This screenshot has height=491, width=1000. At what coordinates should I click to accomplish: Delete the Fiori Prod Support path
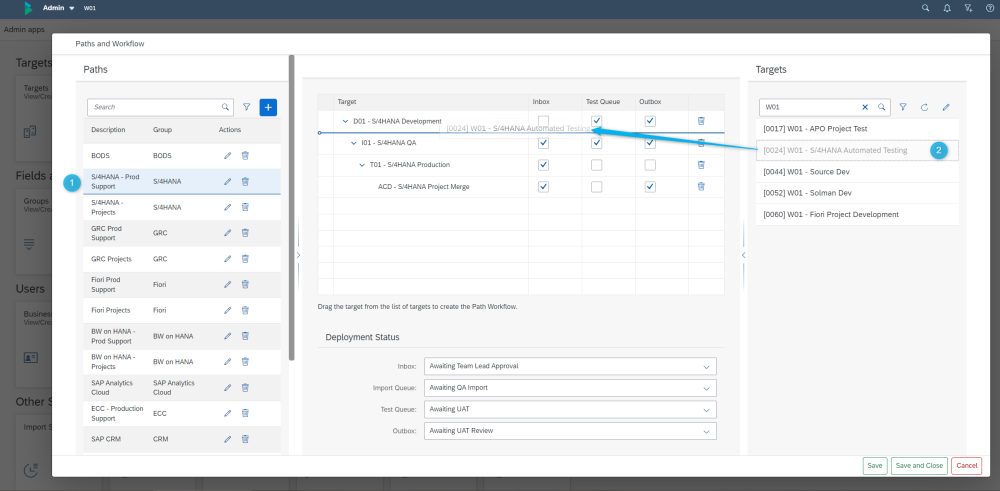245,284
